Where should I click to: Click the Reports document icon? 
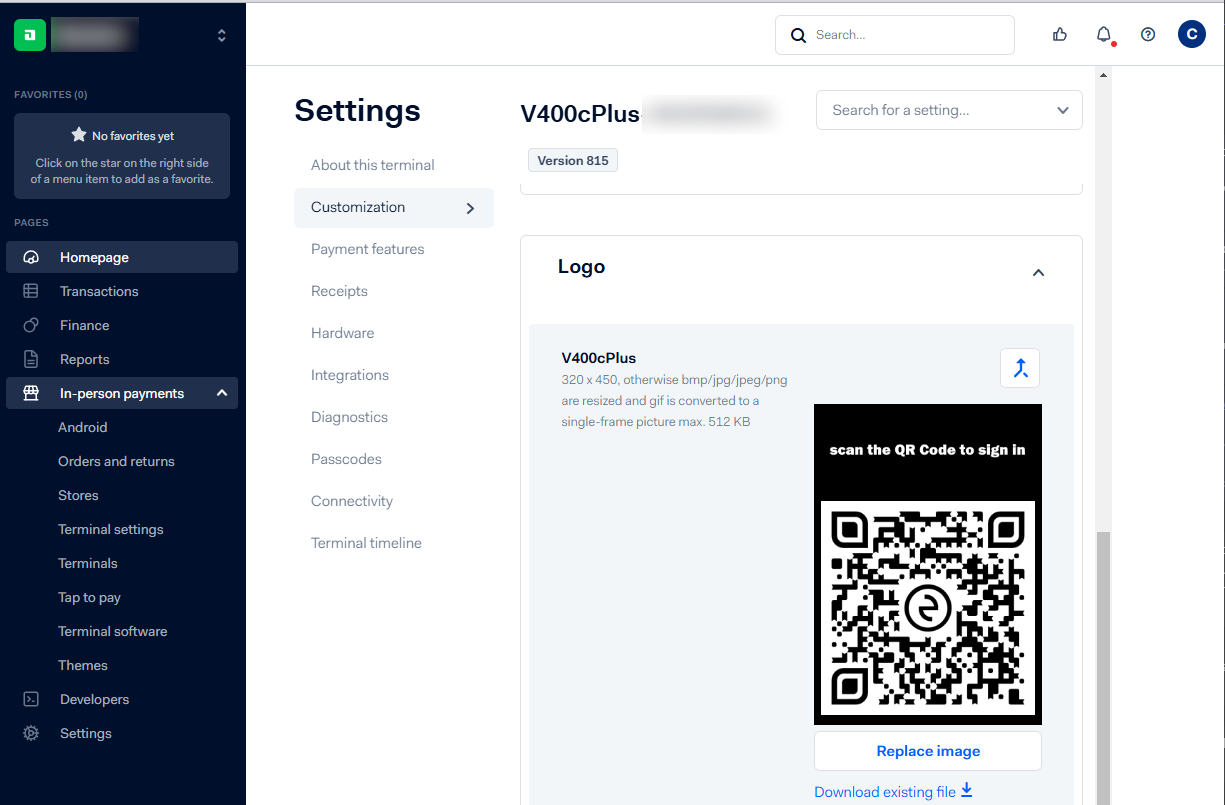tap(31, 359)
